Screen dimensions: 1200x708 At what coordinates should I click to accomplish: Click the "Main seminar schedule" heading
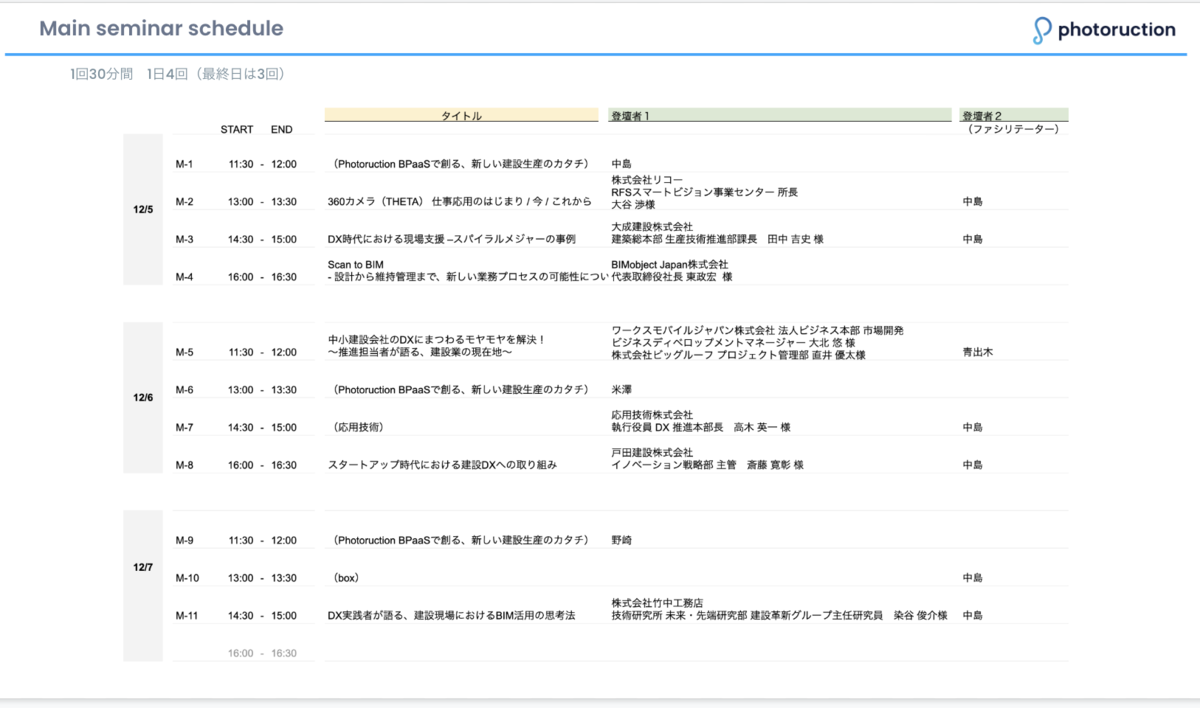pyautogui.click(x=161, y=29)
